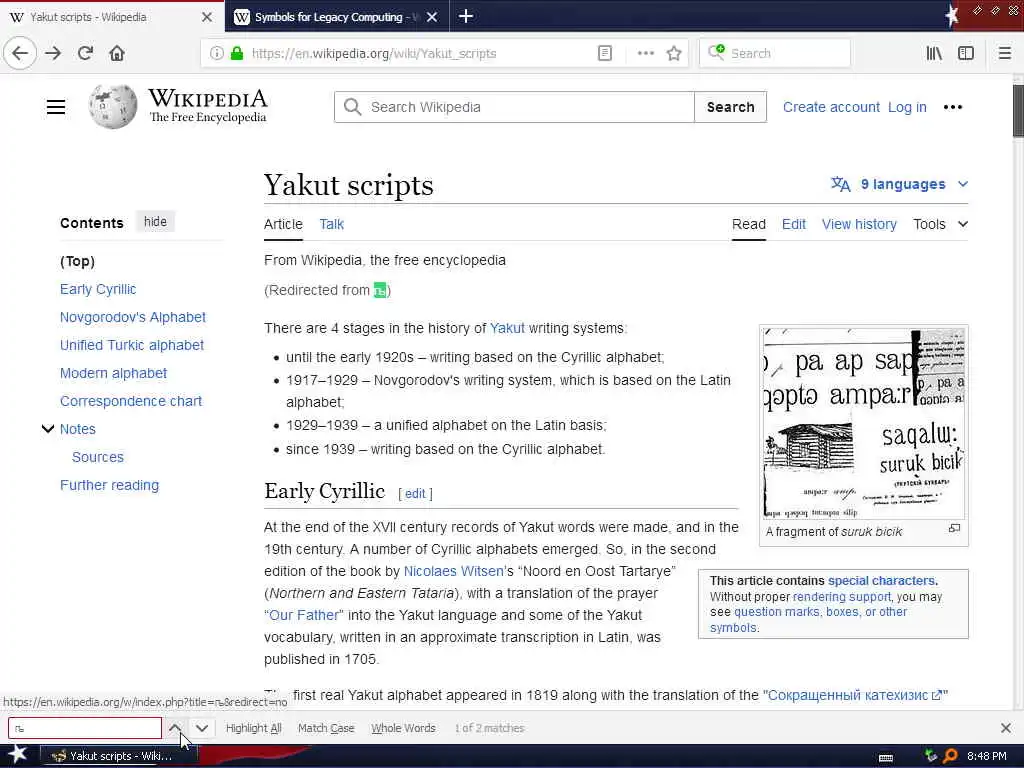
Task: Click the network tray icon
Action: pos(931,756)
